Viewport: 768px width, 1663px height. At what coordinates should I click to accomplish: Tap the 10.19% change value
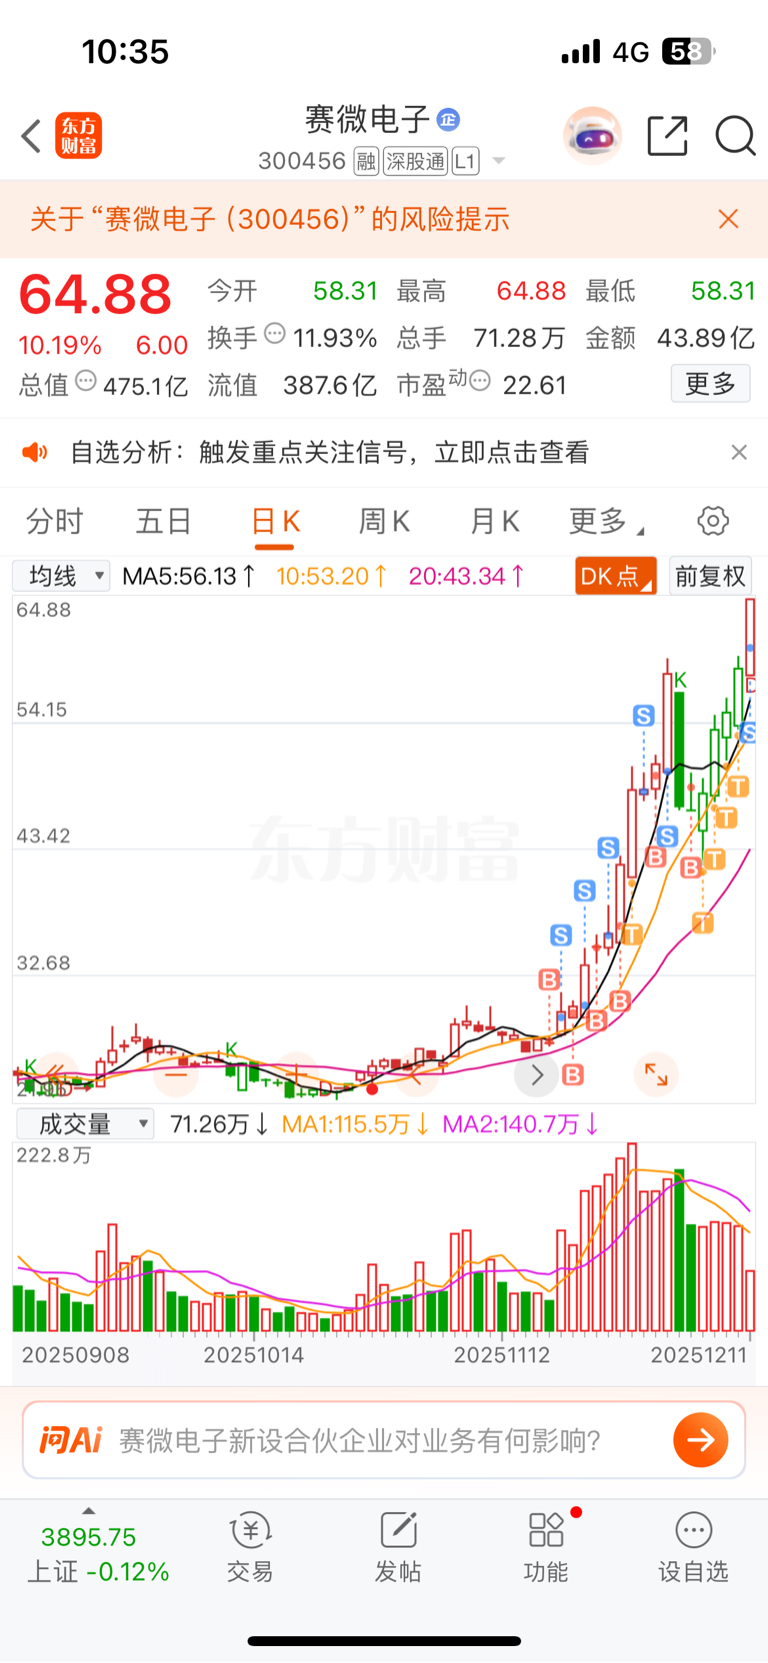click(x=60, y=346)
